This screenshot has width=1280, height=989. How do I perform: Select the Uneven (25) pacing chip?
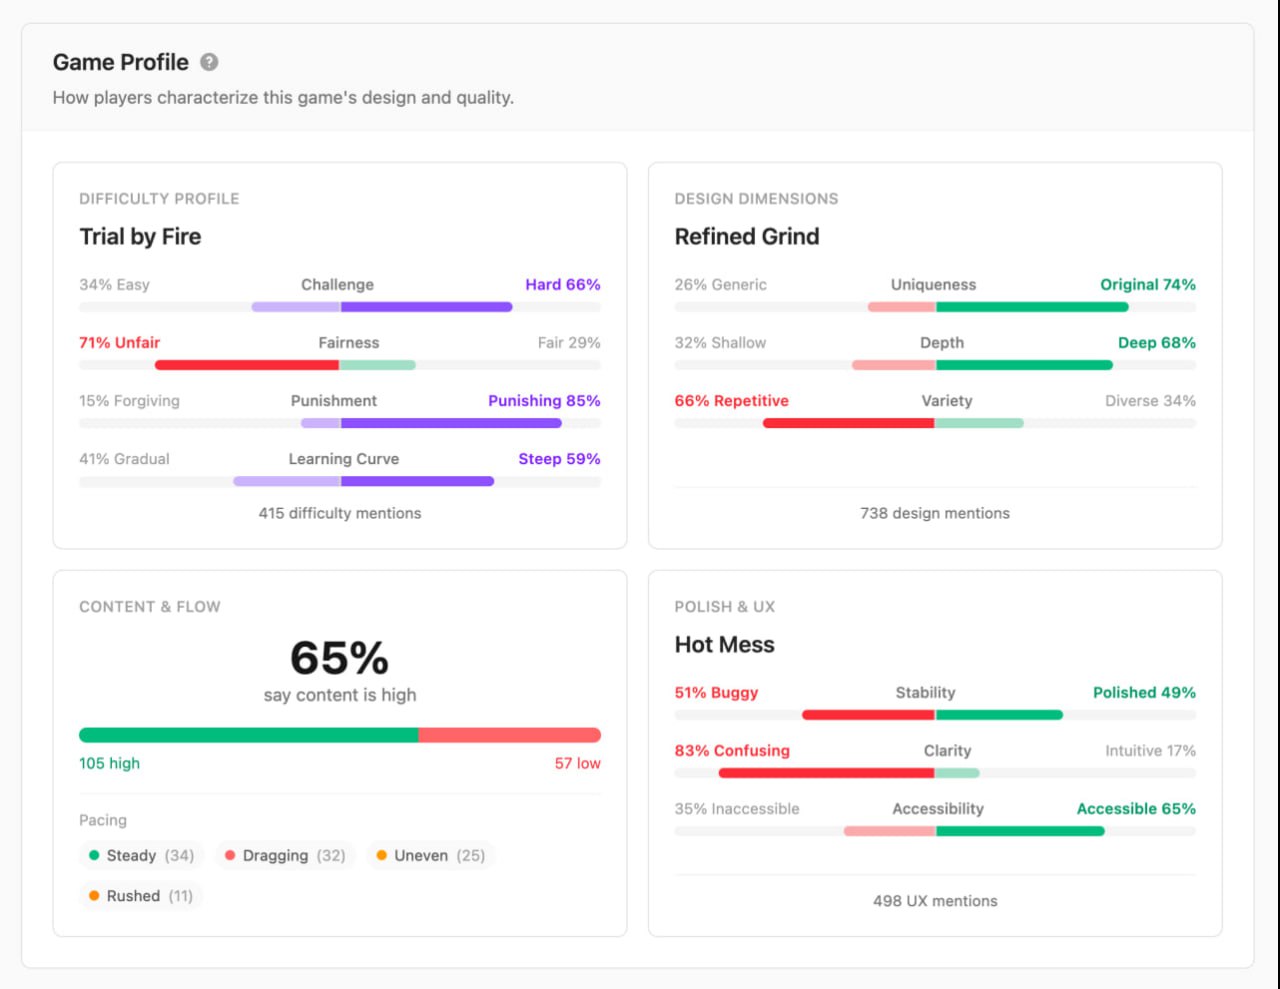(430, 855)
